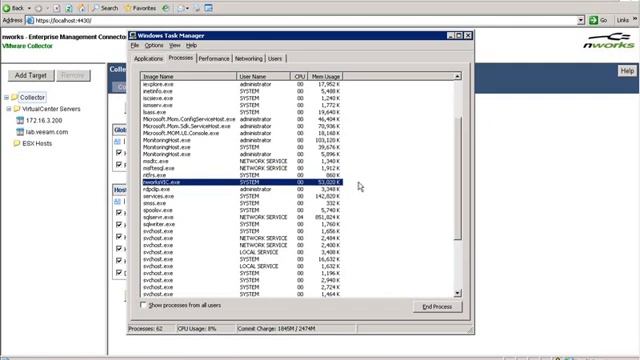
Task: Click the End Process button
Action: 437,307
